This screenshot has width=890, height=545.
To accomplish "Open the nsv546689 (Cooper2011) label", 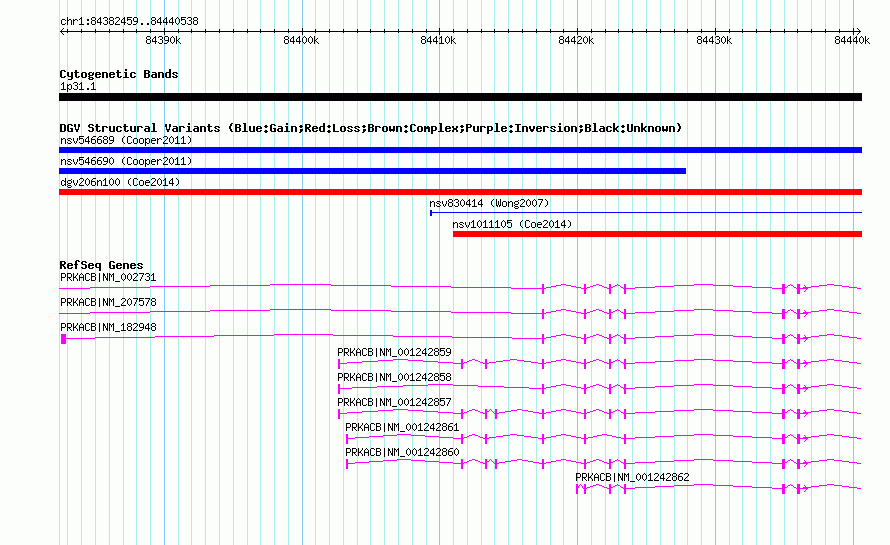I will [126, 140].
